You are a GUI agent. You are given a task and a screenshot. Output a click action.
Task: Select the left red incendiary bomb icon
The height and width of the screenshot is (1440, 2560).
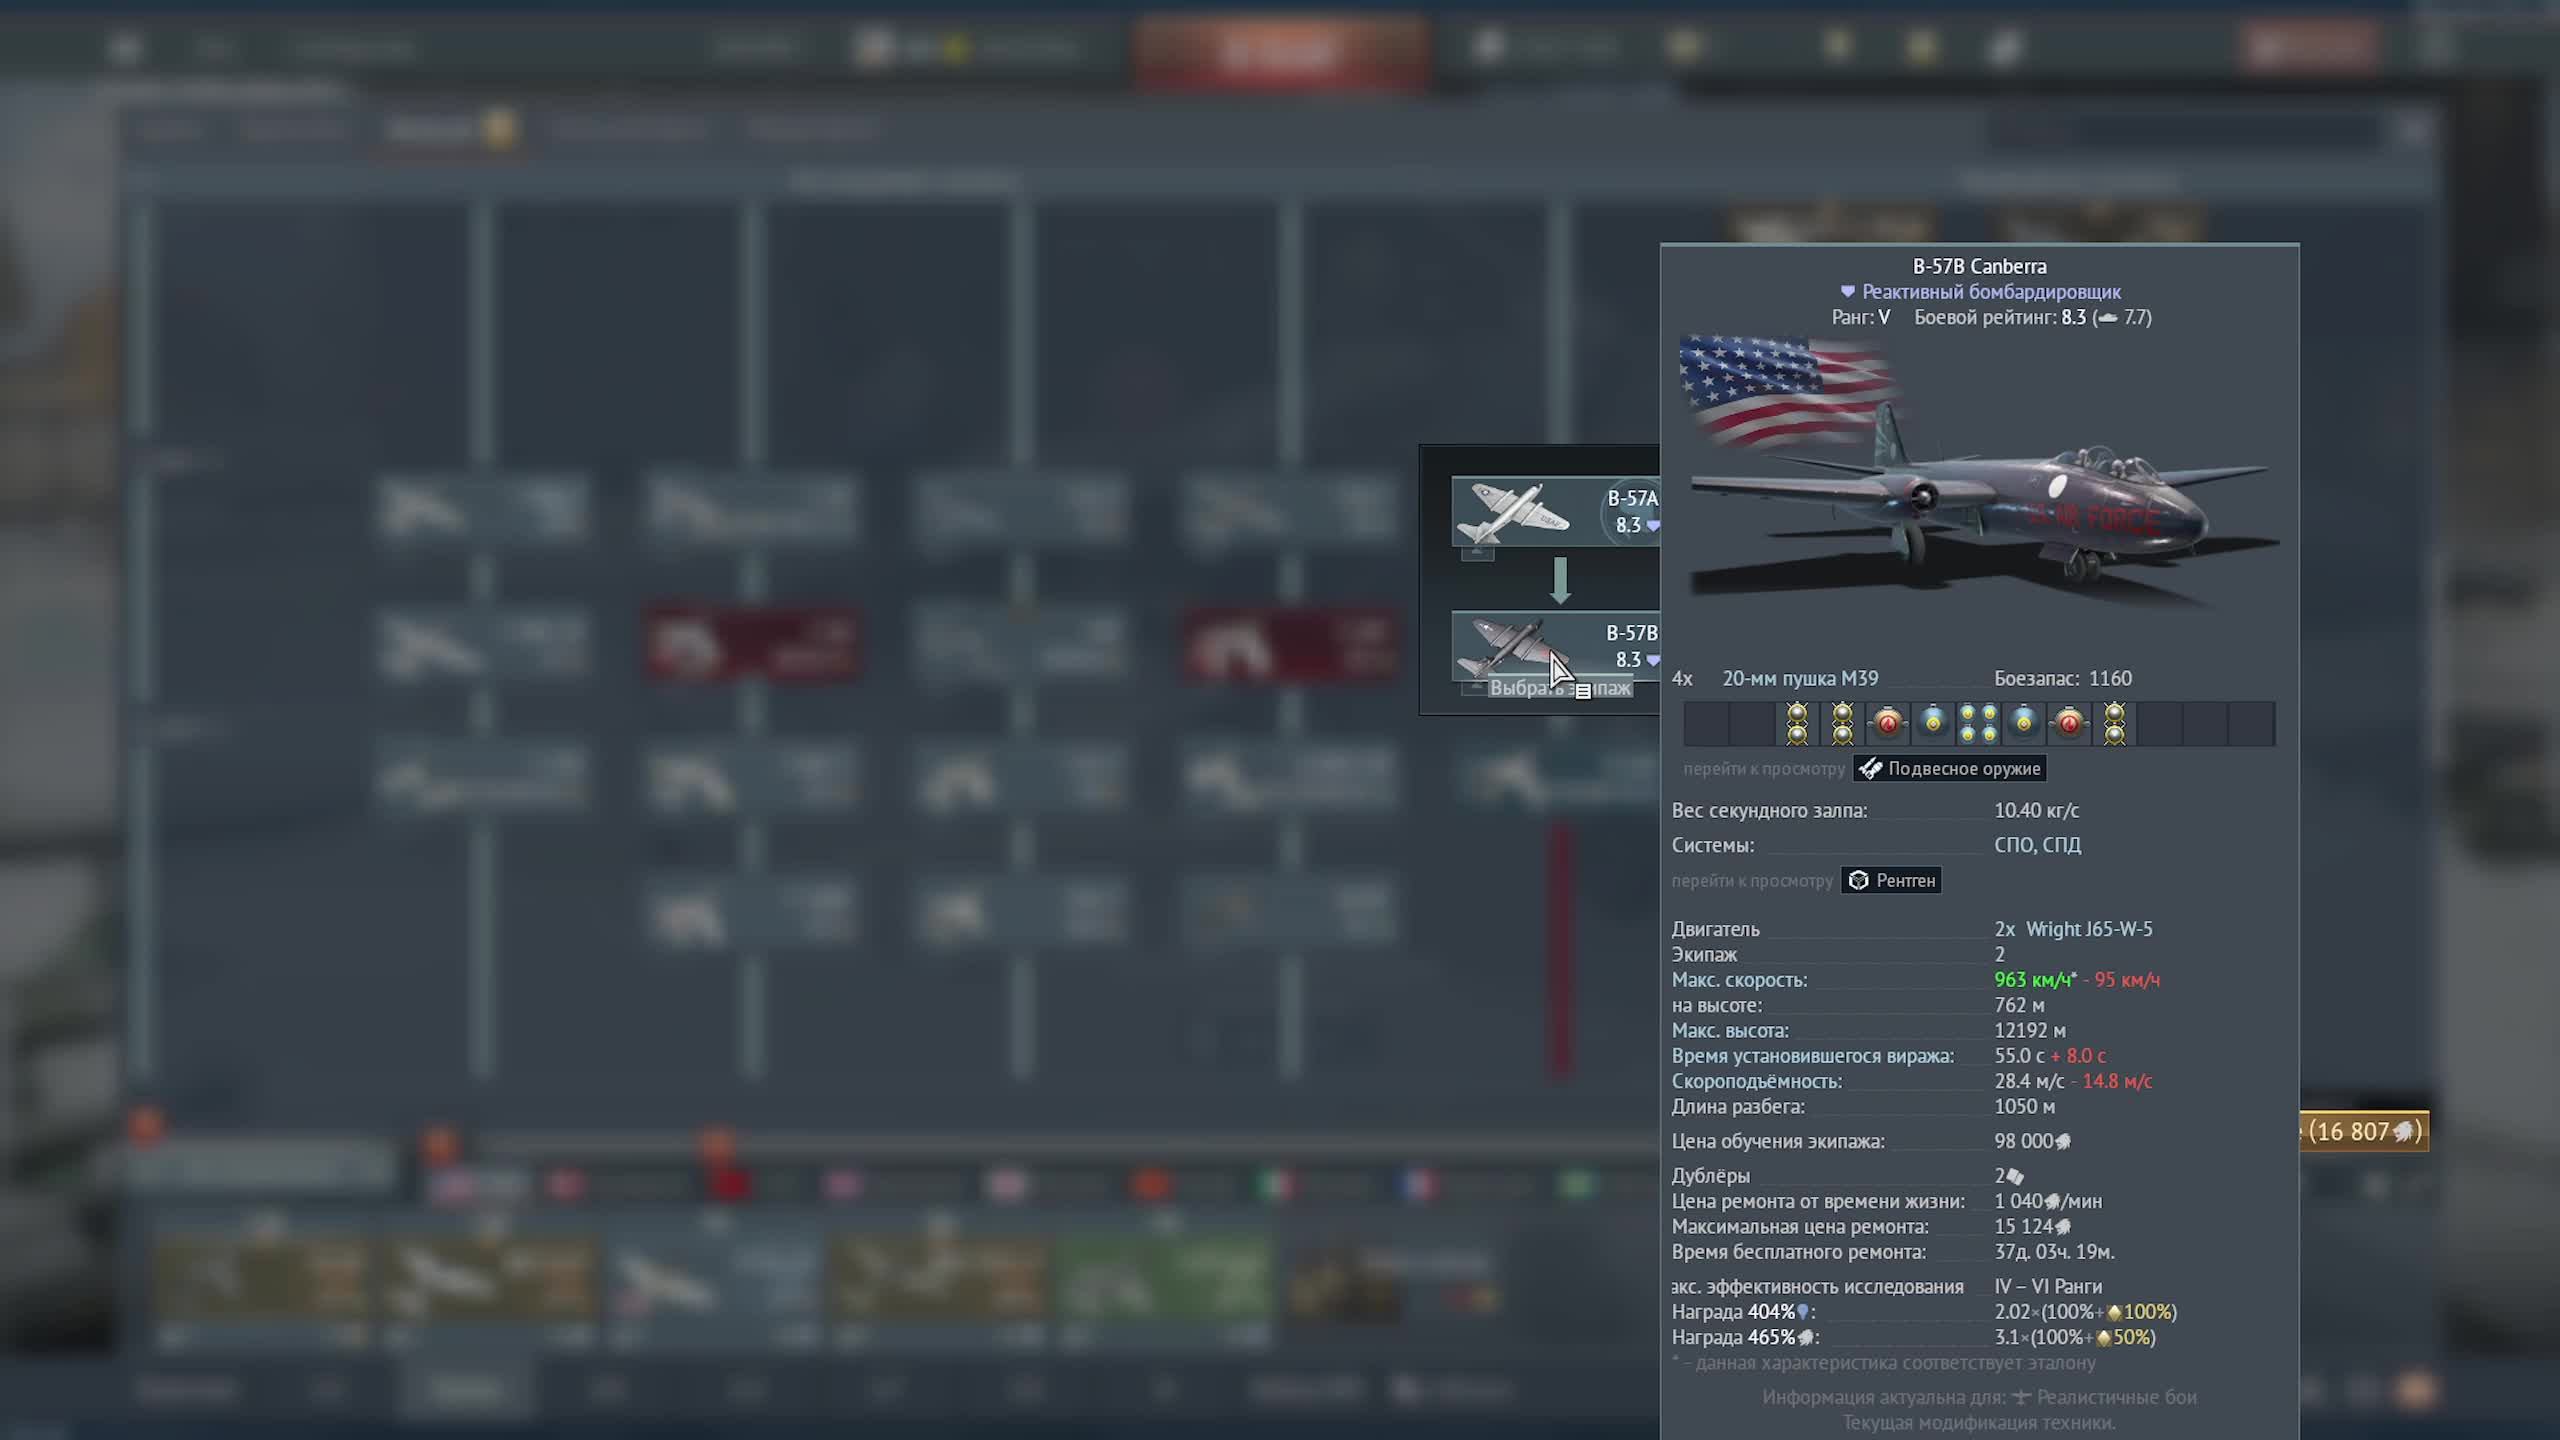click(1887, 723)
